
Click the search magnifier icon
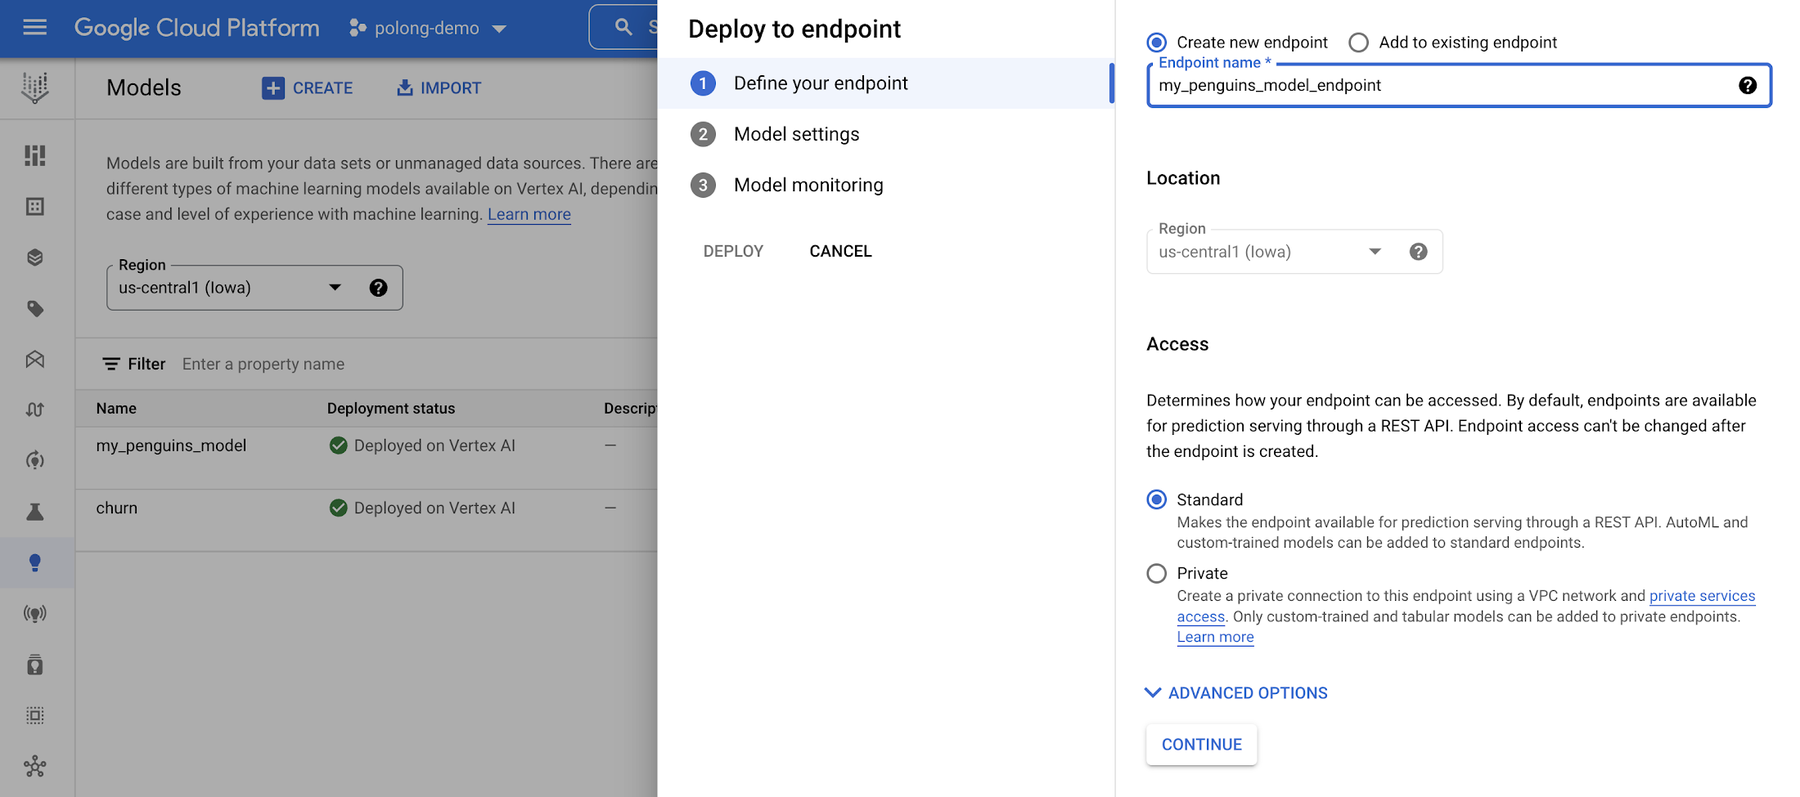[x=624, y=27]
